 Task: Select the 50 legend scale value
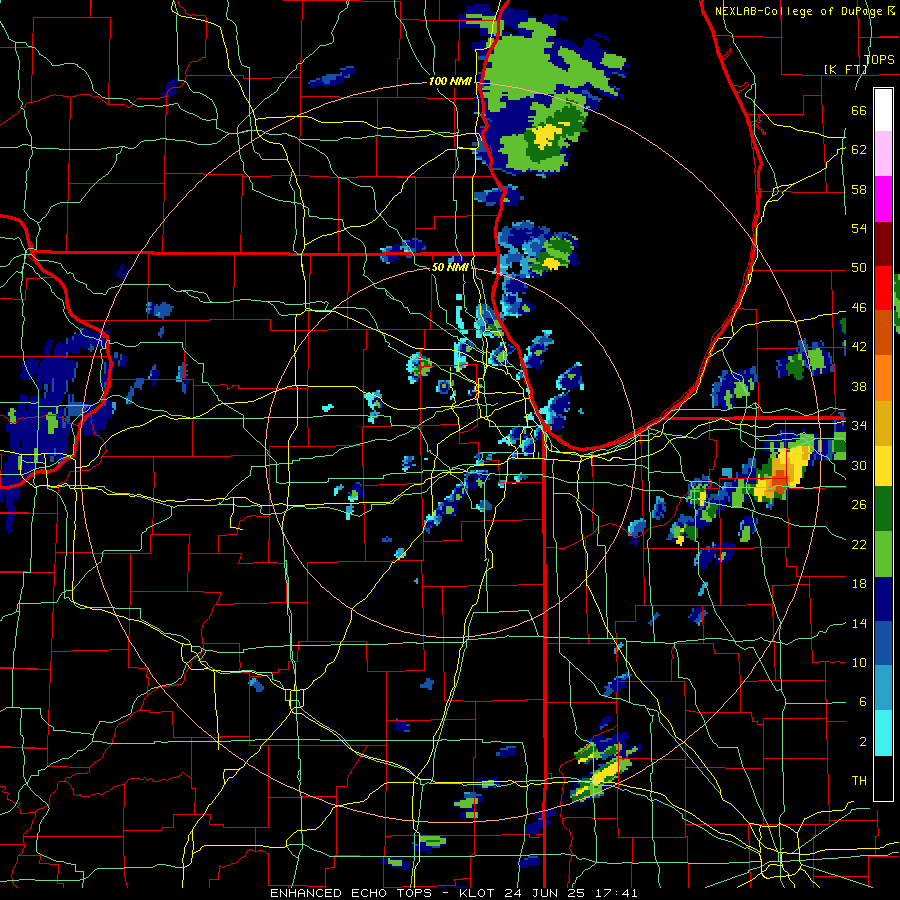point(859,268)
